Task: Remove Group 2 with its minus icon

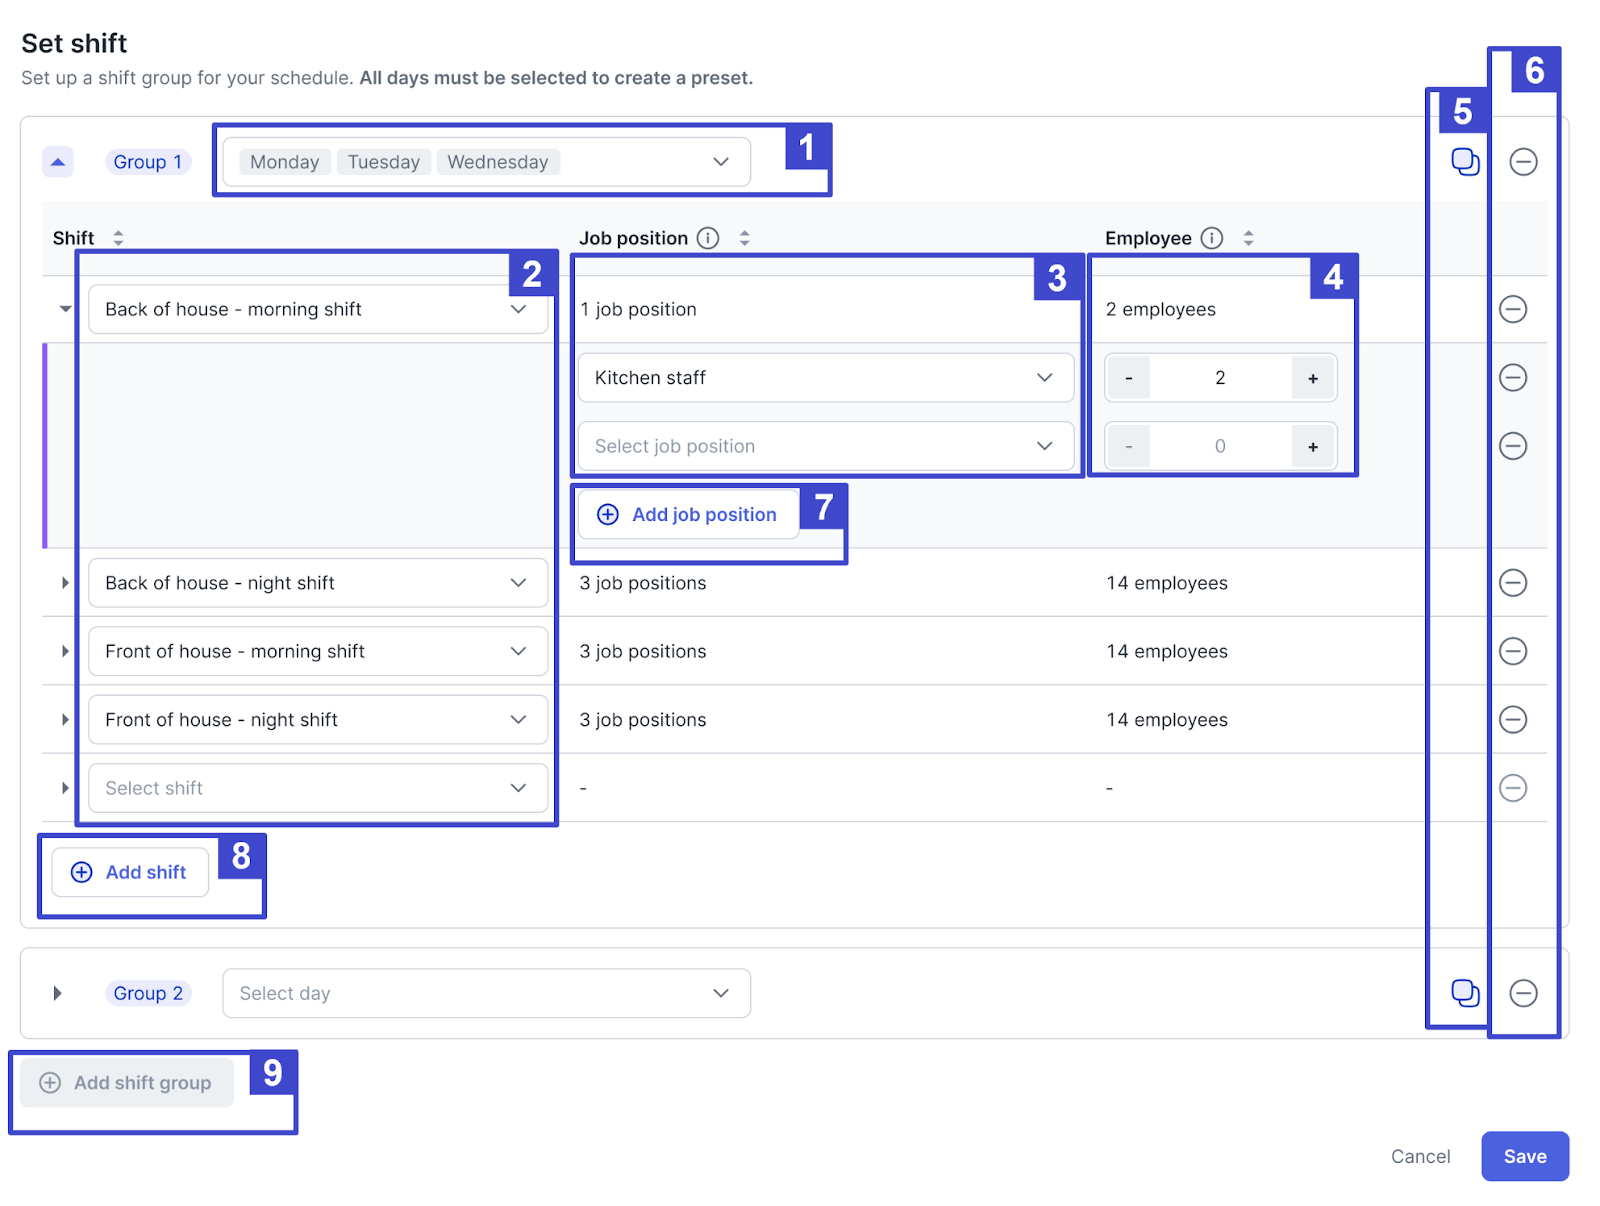Action: pyautogui.click(x=1523, y=993)
